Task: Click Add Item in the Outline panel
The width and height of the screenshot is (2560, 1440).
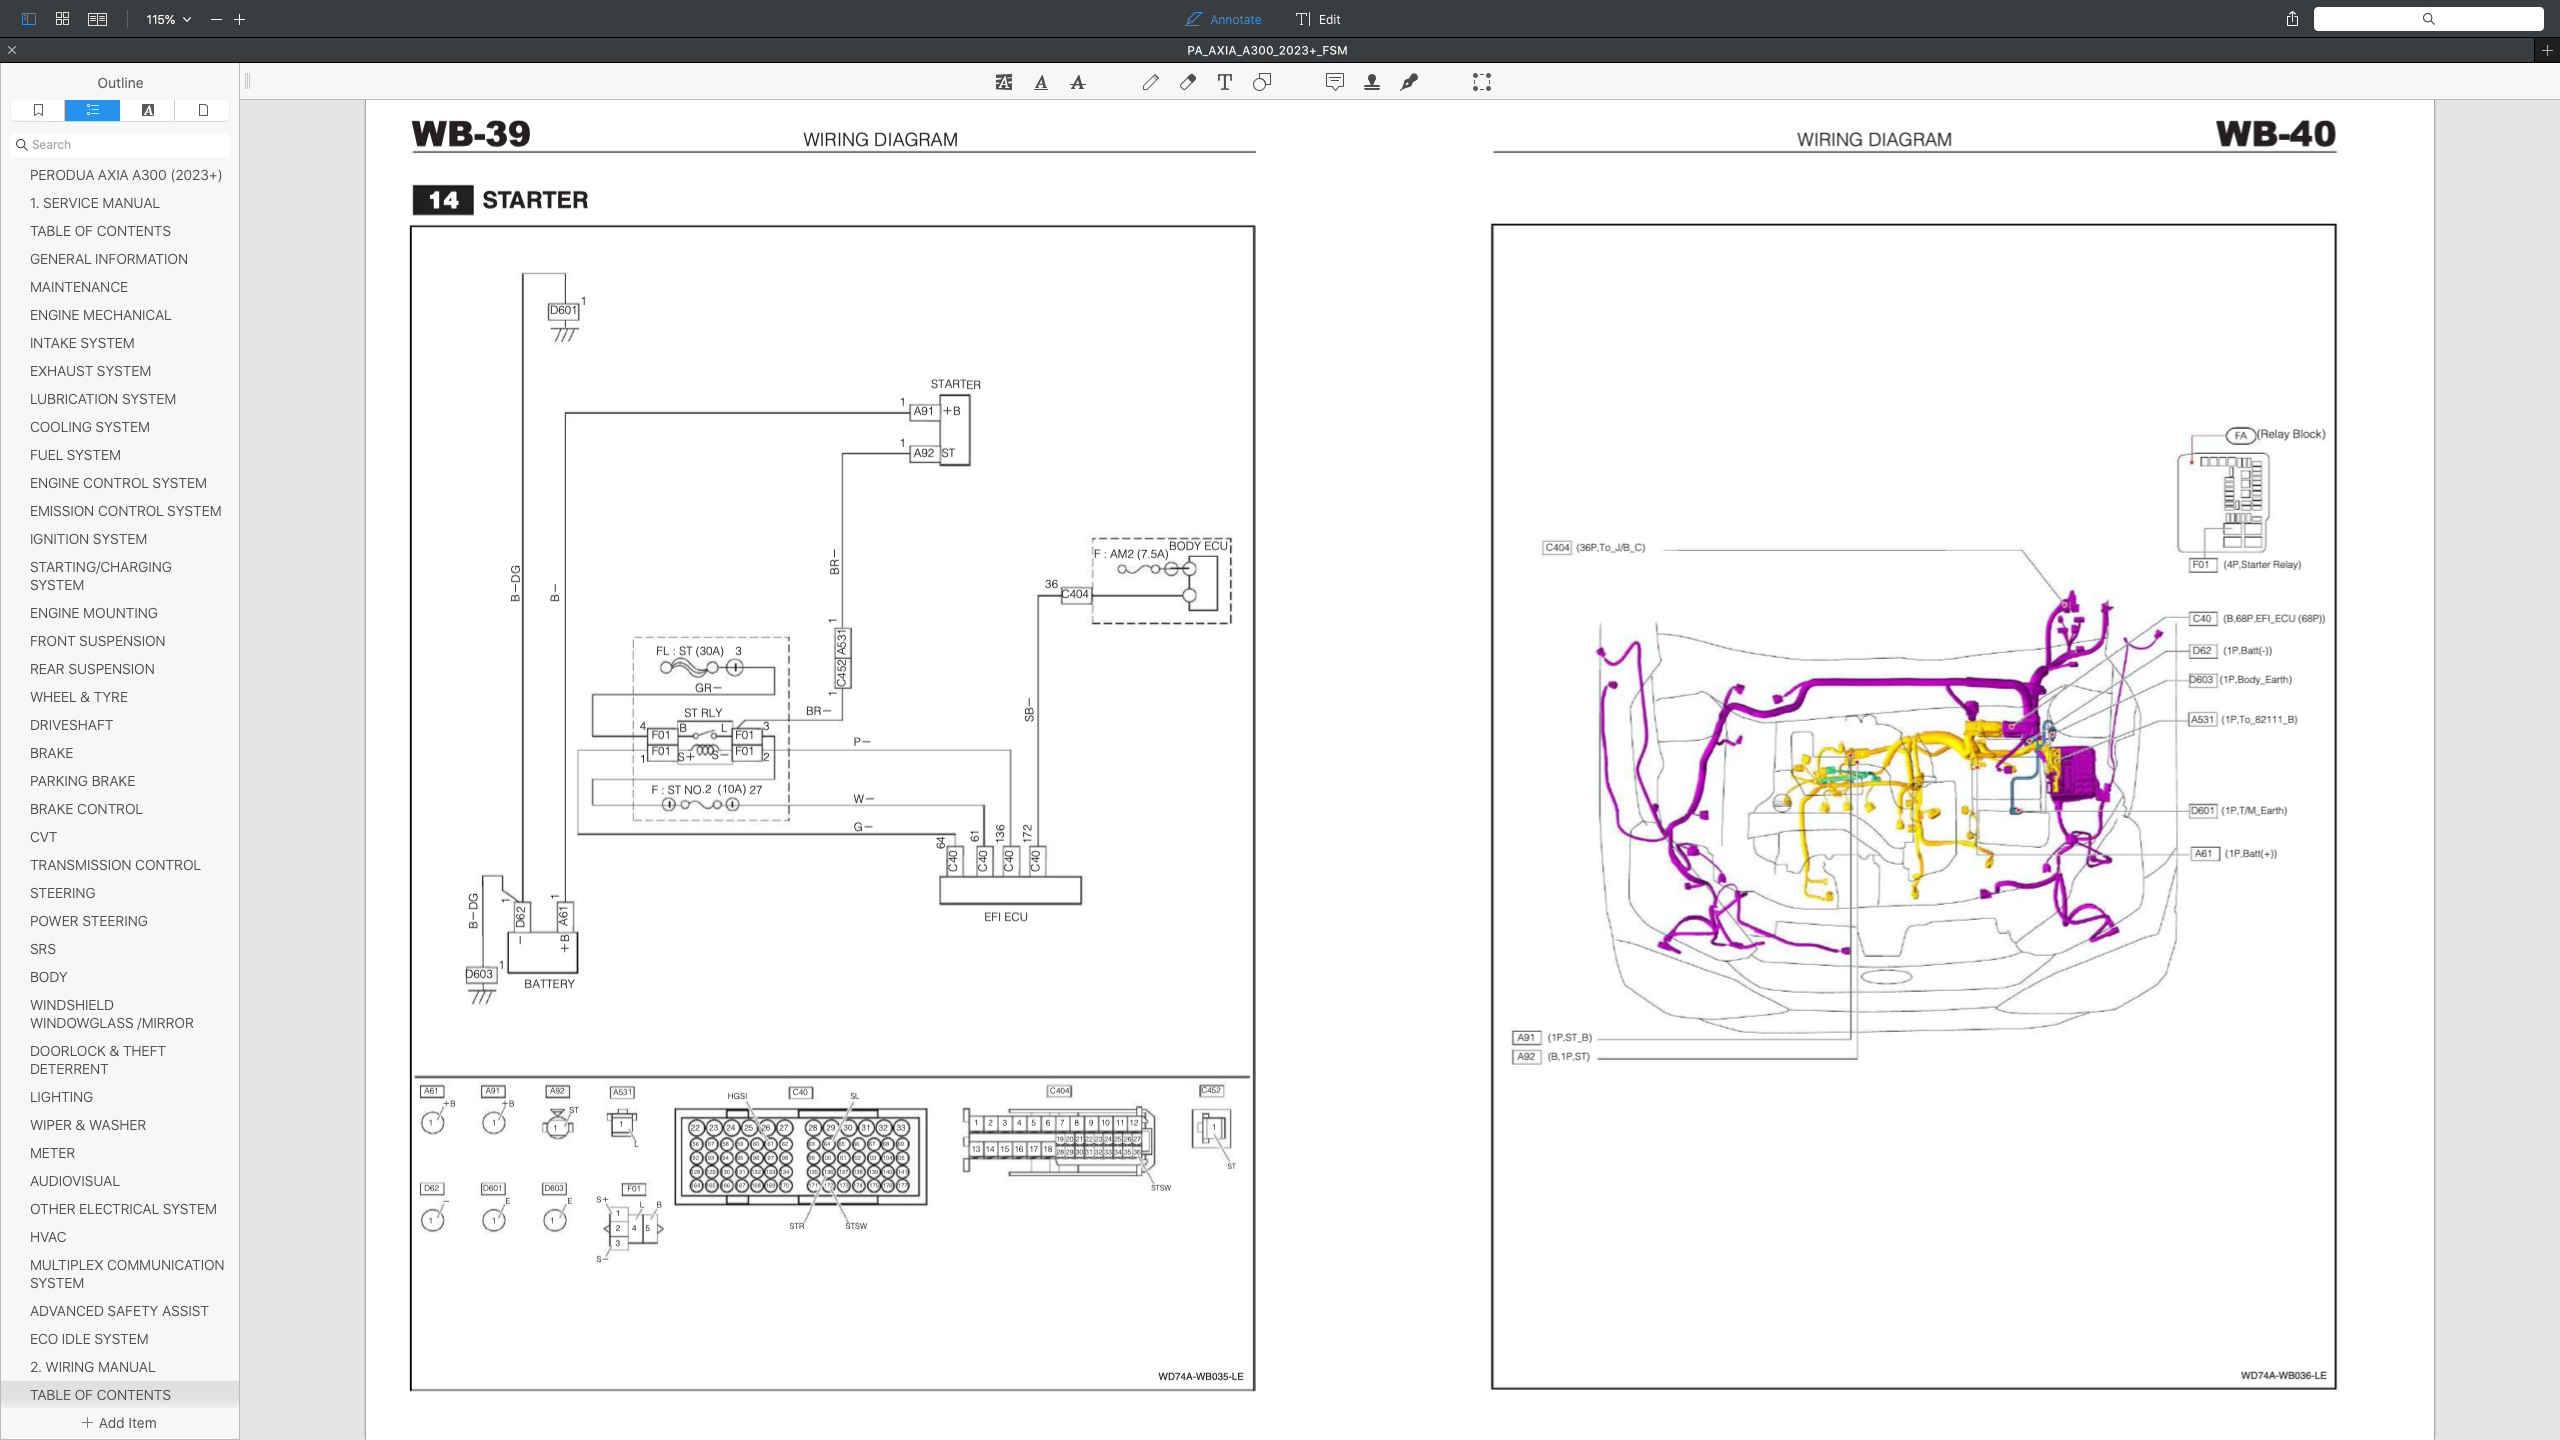Action: point(120,1422)
